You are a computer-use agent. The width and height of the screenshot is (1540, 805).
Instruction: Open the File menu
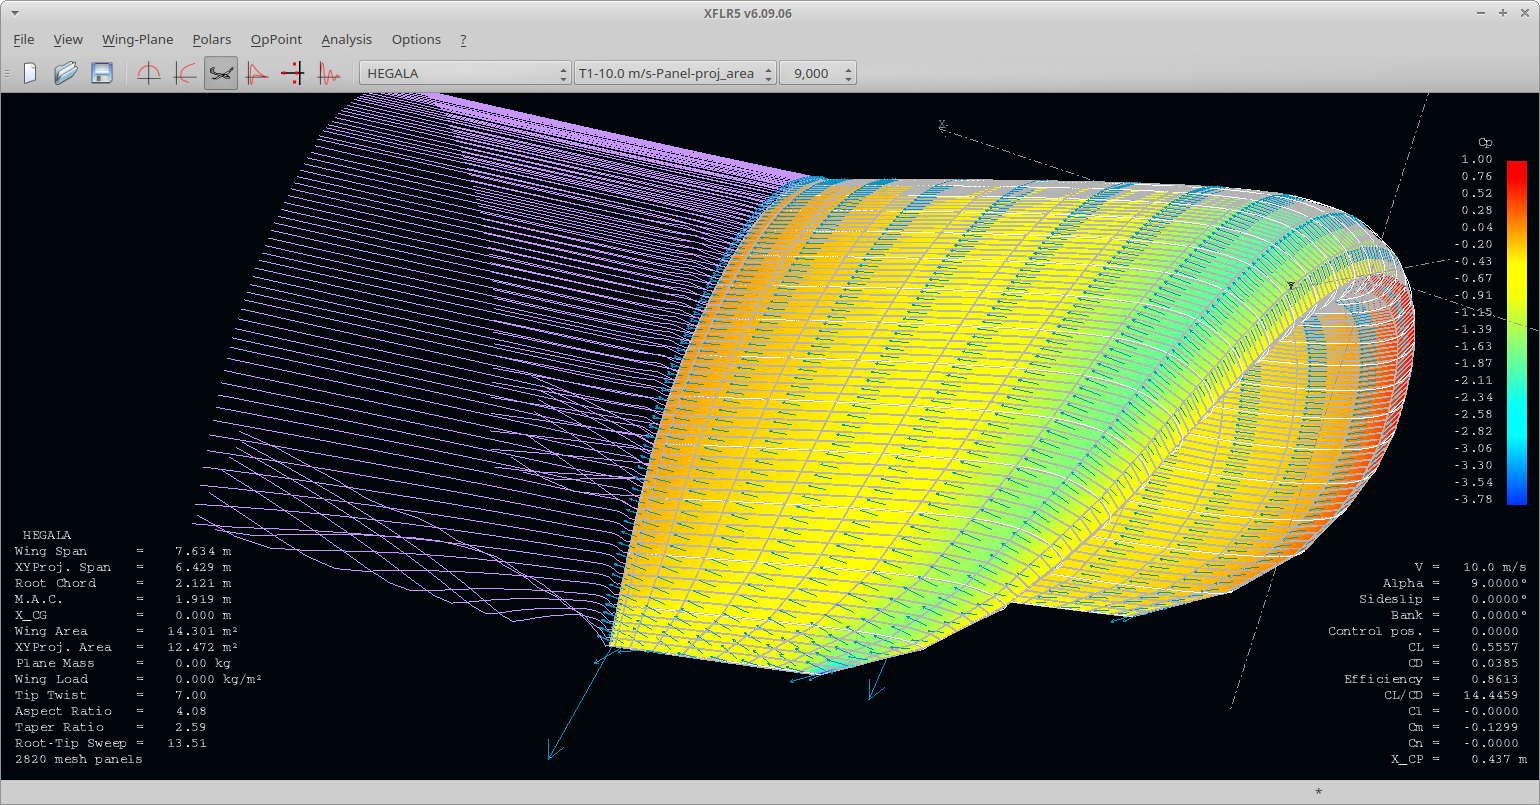pos(24,40)
